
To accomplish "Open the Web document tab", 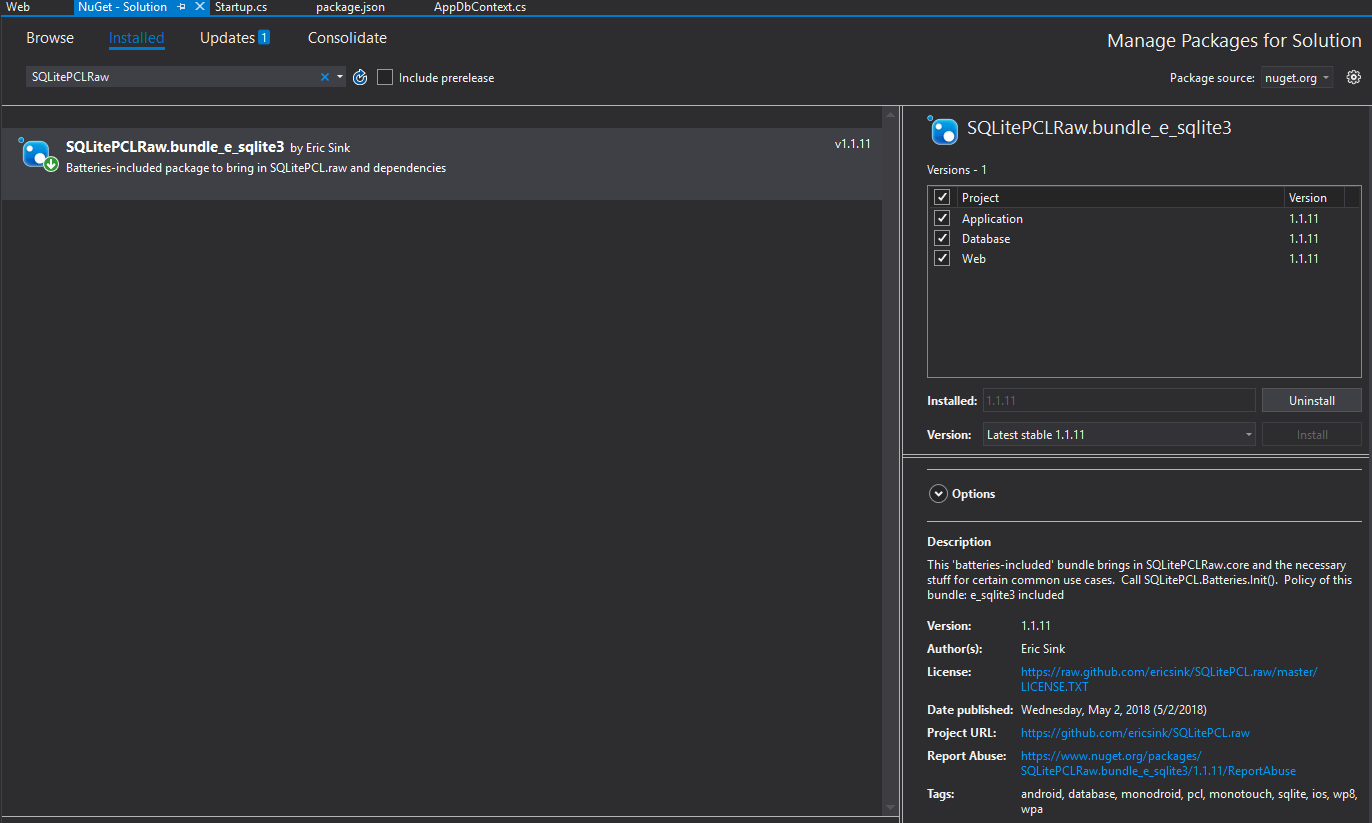I will click(18, 7).
